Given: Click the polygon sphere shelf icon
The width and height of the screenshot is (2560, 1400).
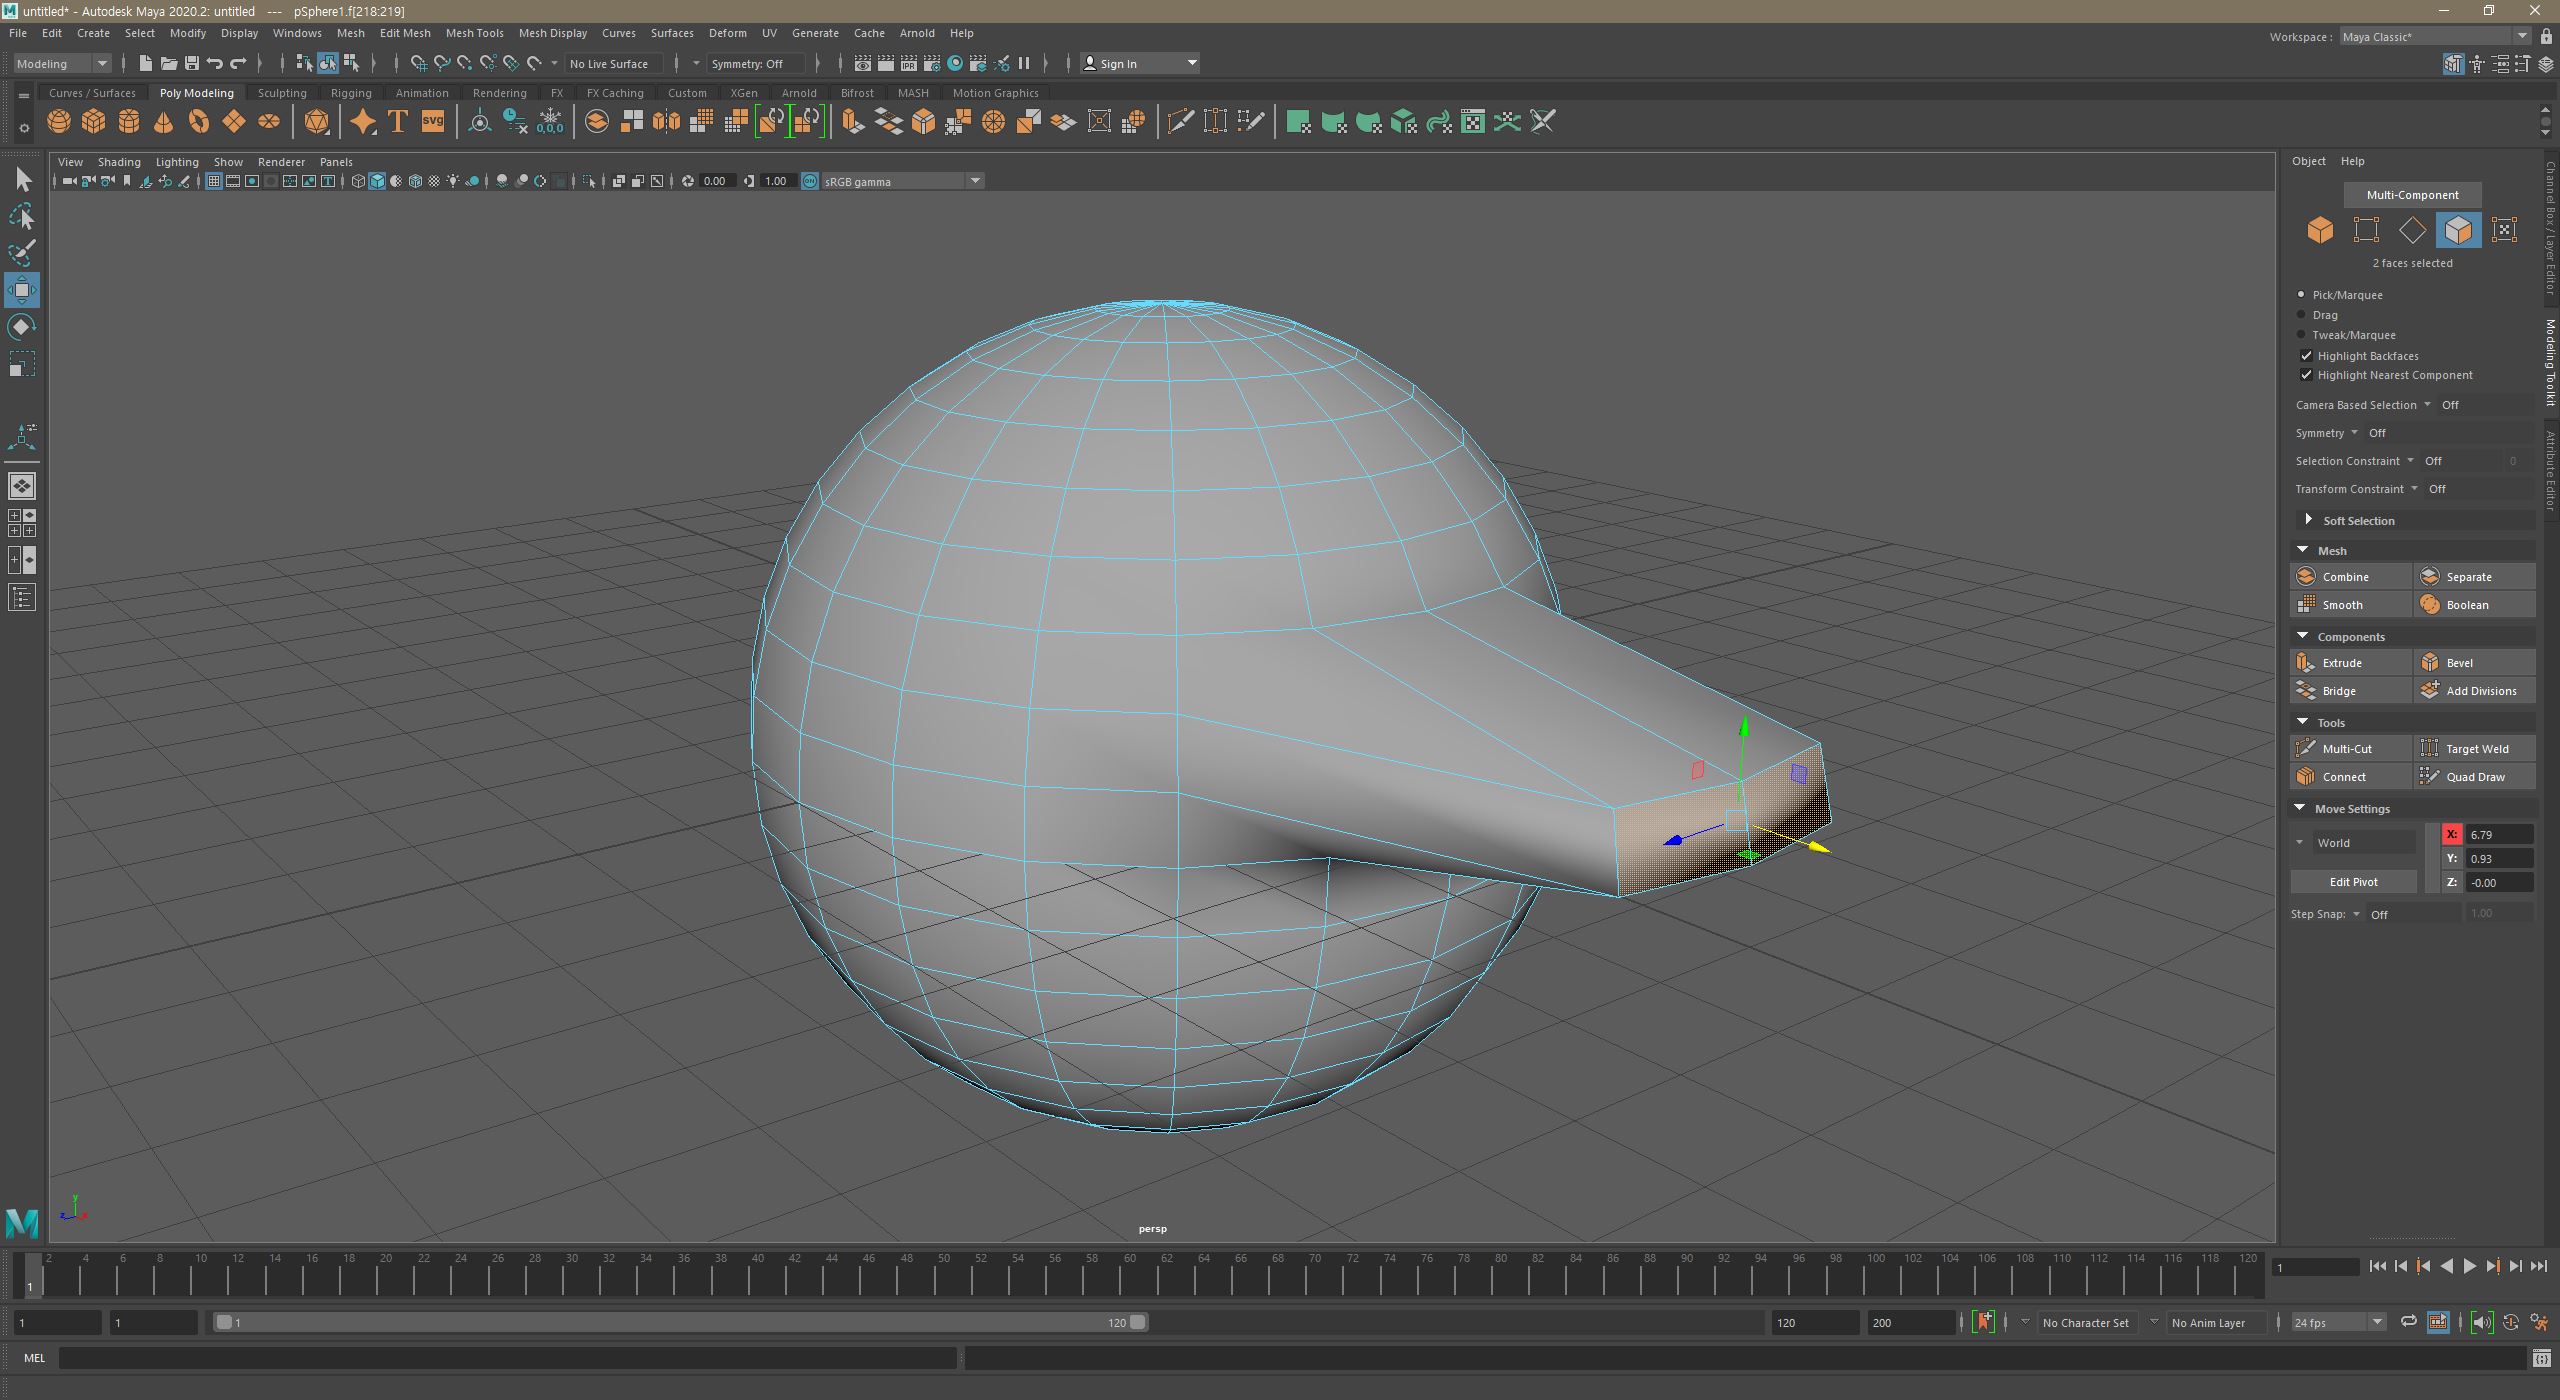Looking at the screenshot, I should [x=59, y=122].
